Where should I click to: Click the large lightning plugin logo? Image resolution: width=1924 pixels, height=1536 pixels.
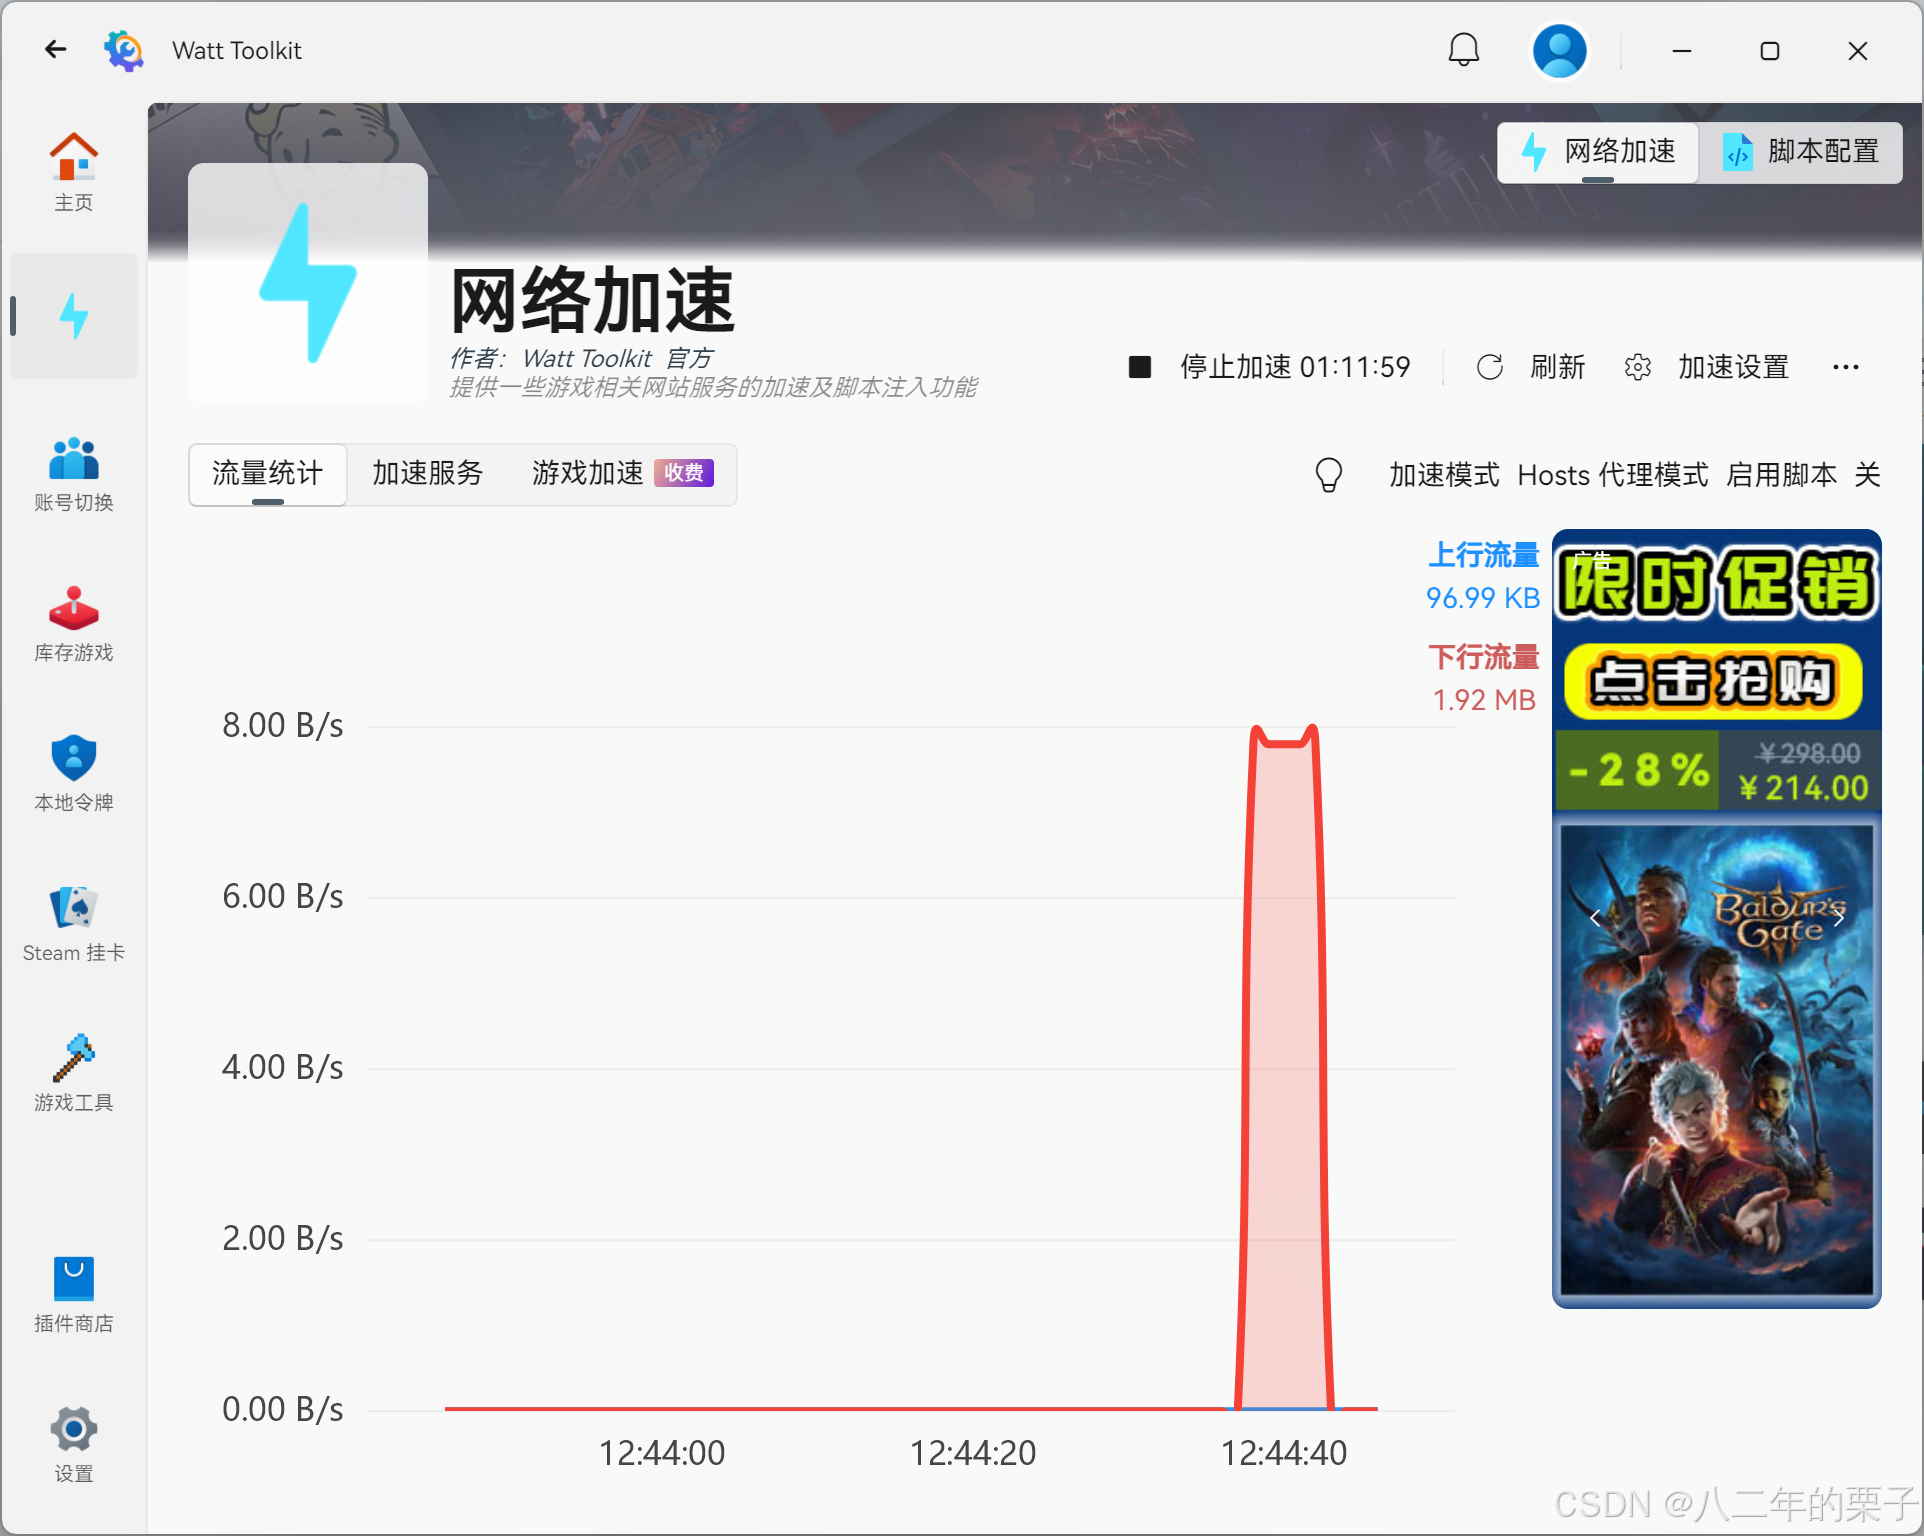click(308, 283)
